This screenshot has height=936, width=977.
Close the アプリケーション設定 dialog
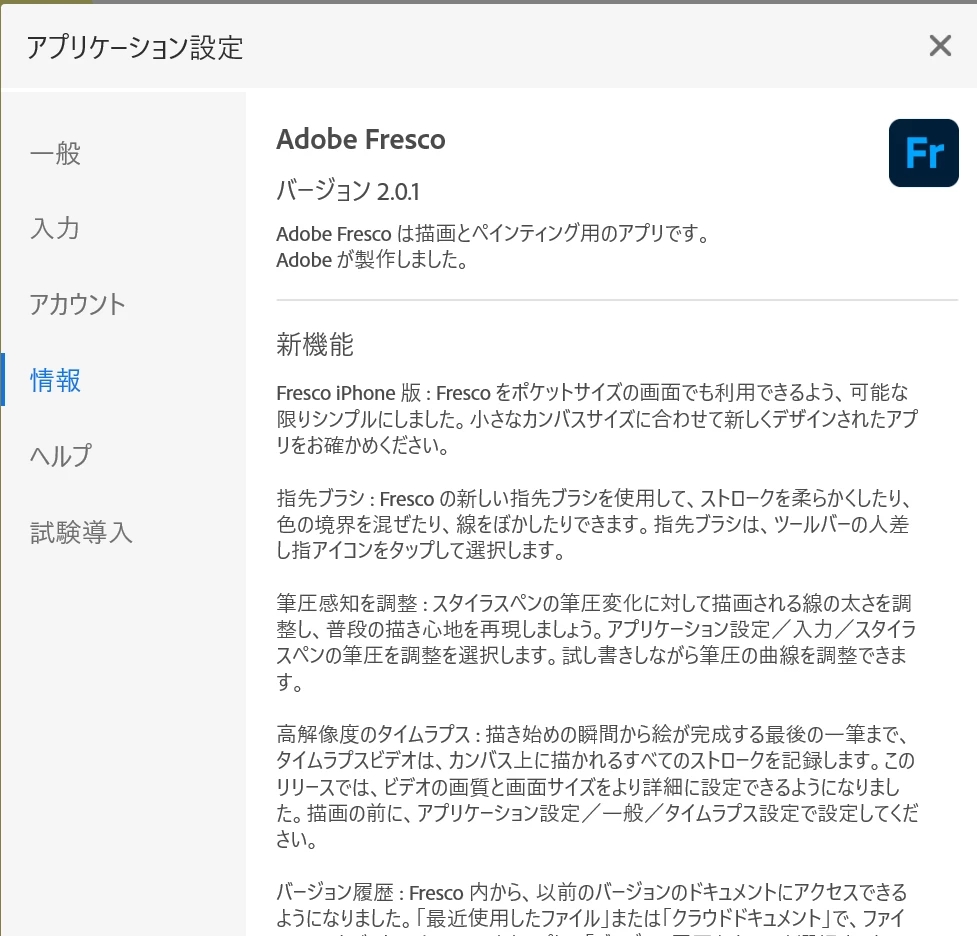point(940,45)
